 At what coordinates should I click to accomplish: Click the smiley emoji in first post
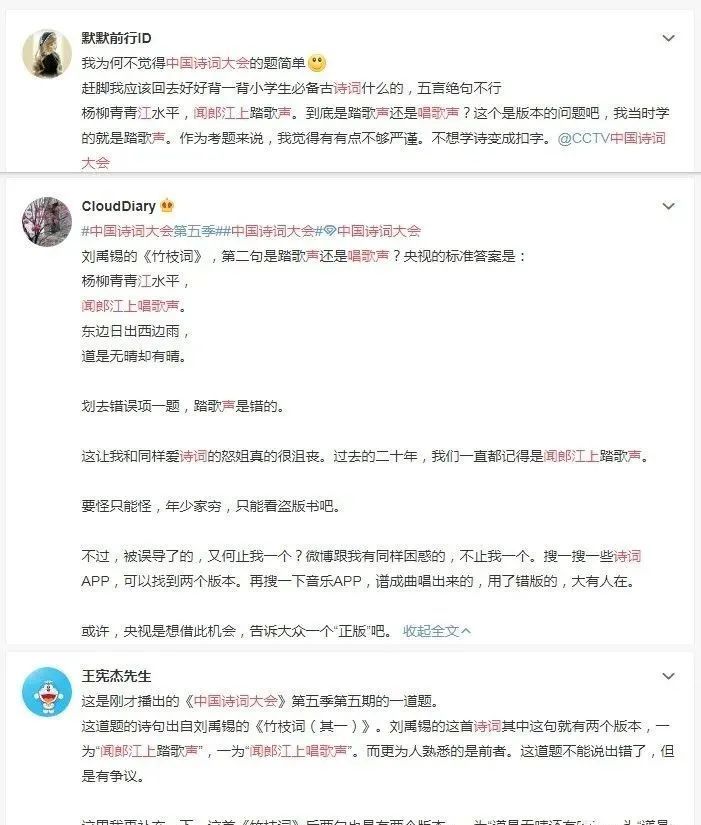point(317,63)
